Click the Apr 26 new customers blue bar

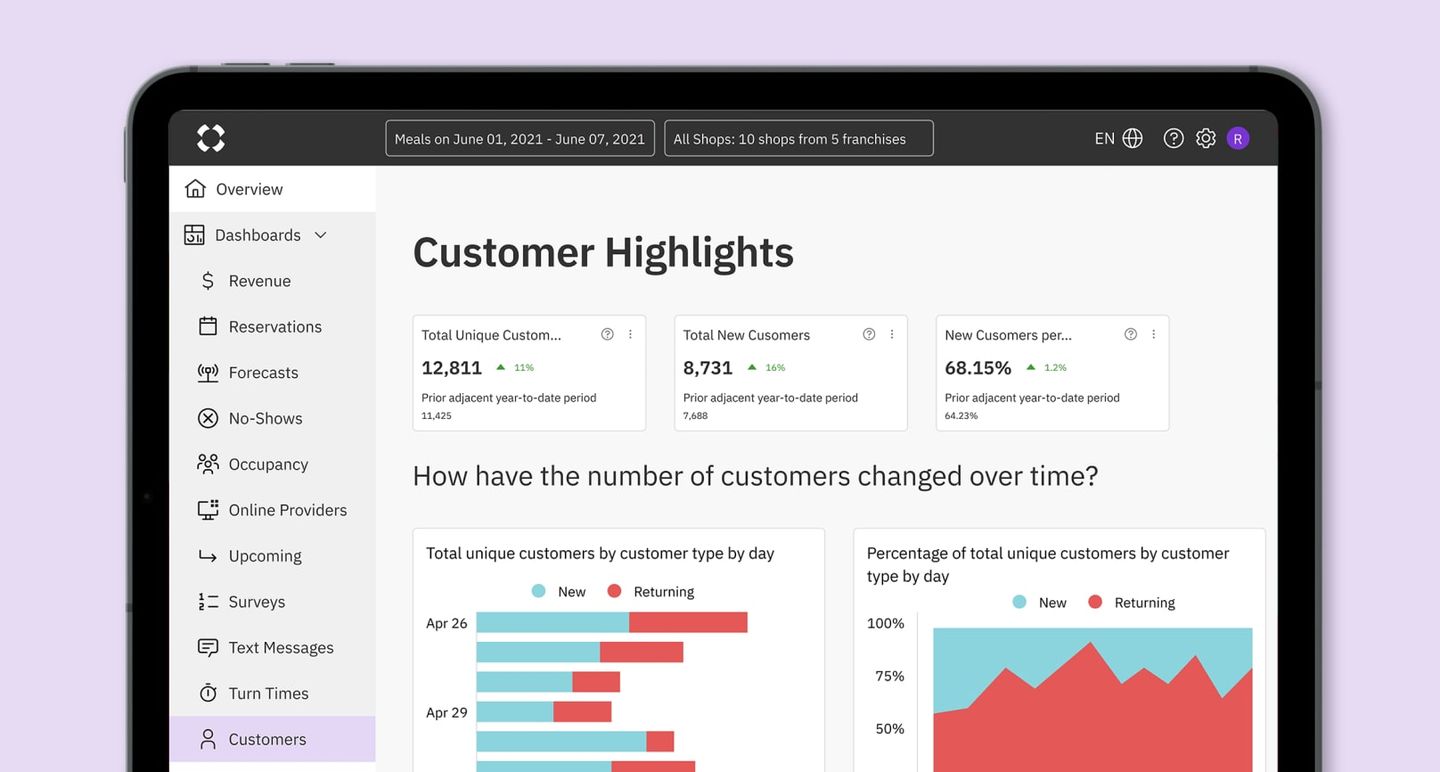[553, 622]
